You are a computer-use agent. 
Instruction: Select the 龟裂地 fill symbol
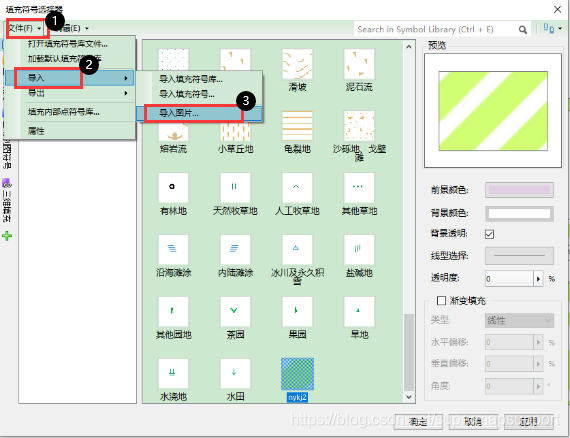tap(297, 132)
